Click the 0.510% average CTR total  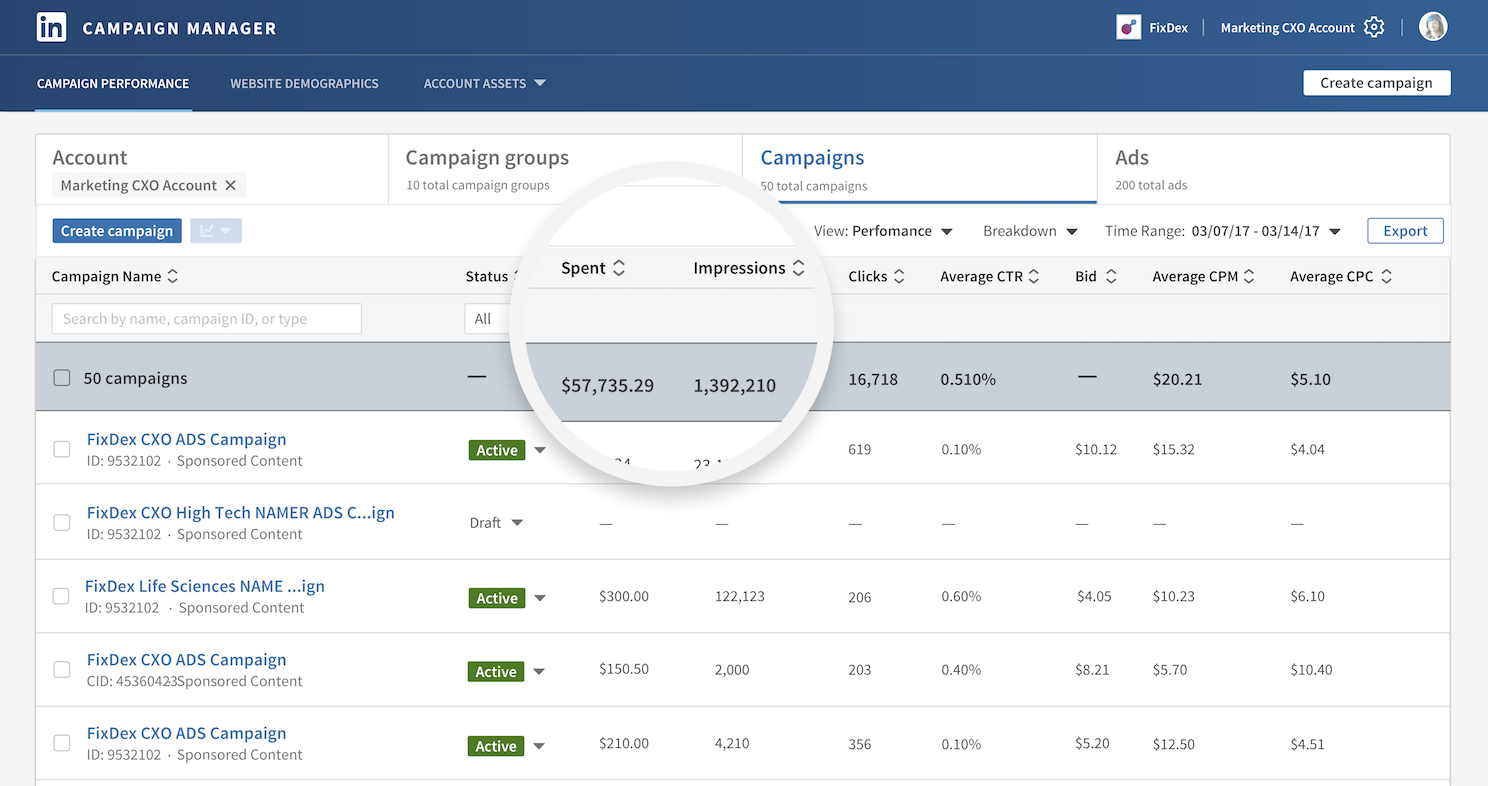tap(968, 380)
